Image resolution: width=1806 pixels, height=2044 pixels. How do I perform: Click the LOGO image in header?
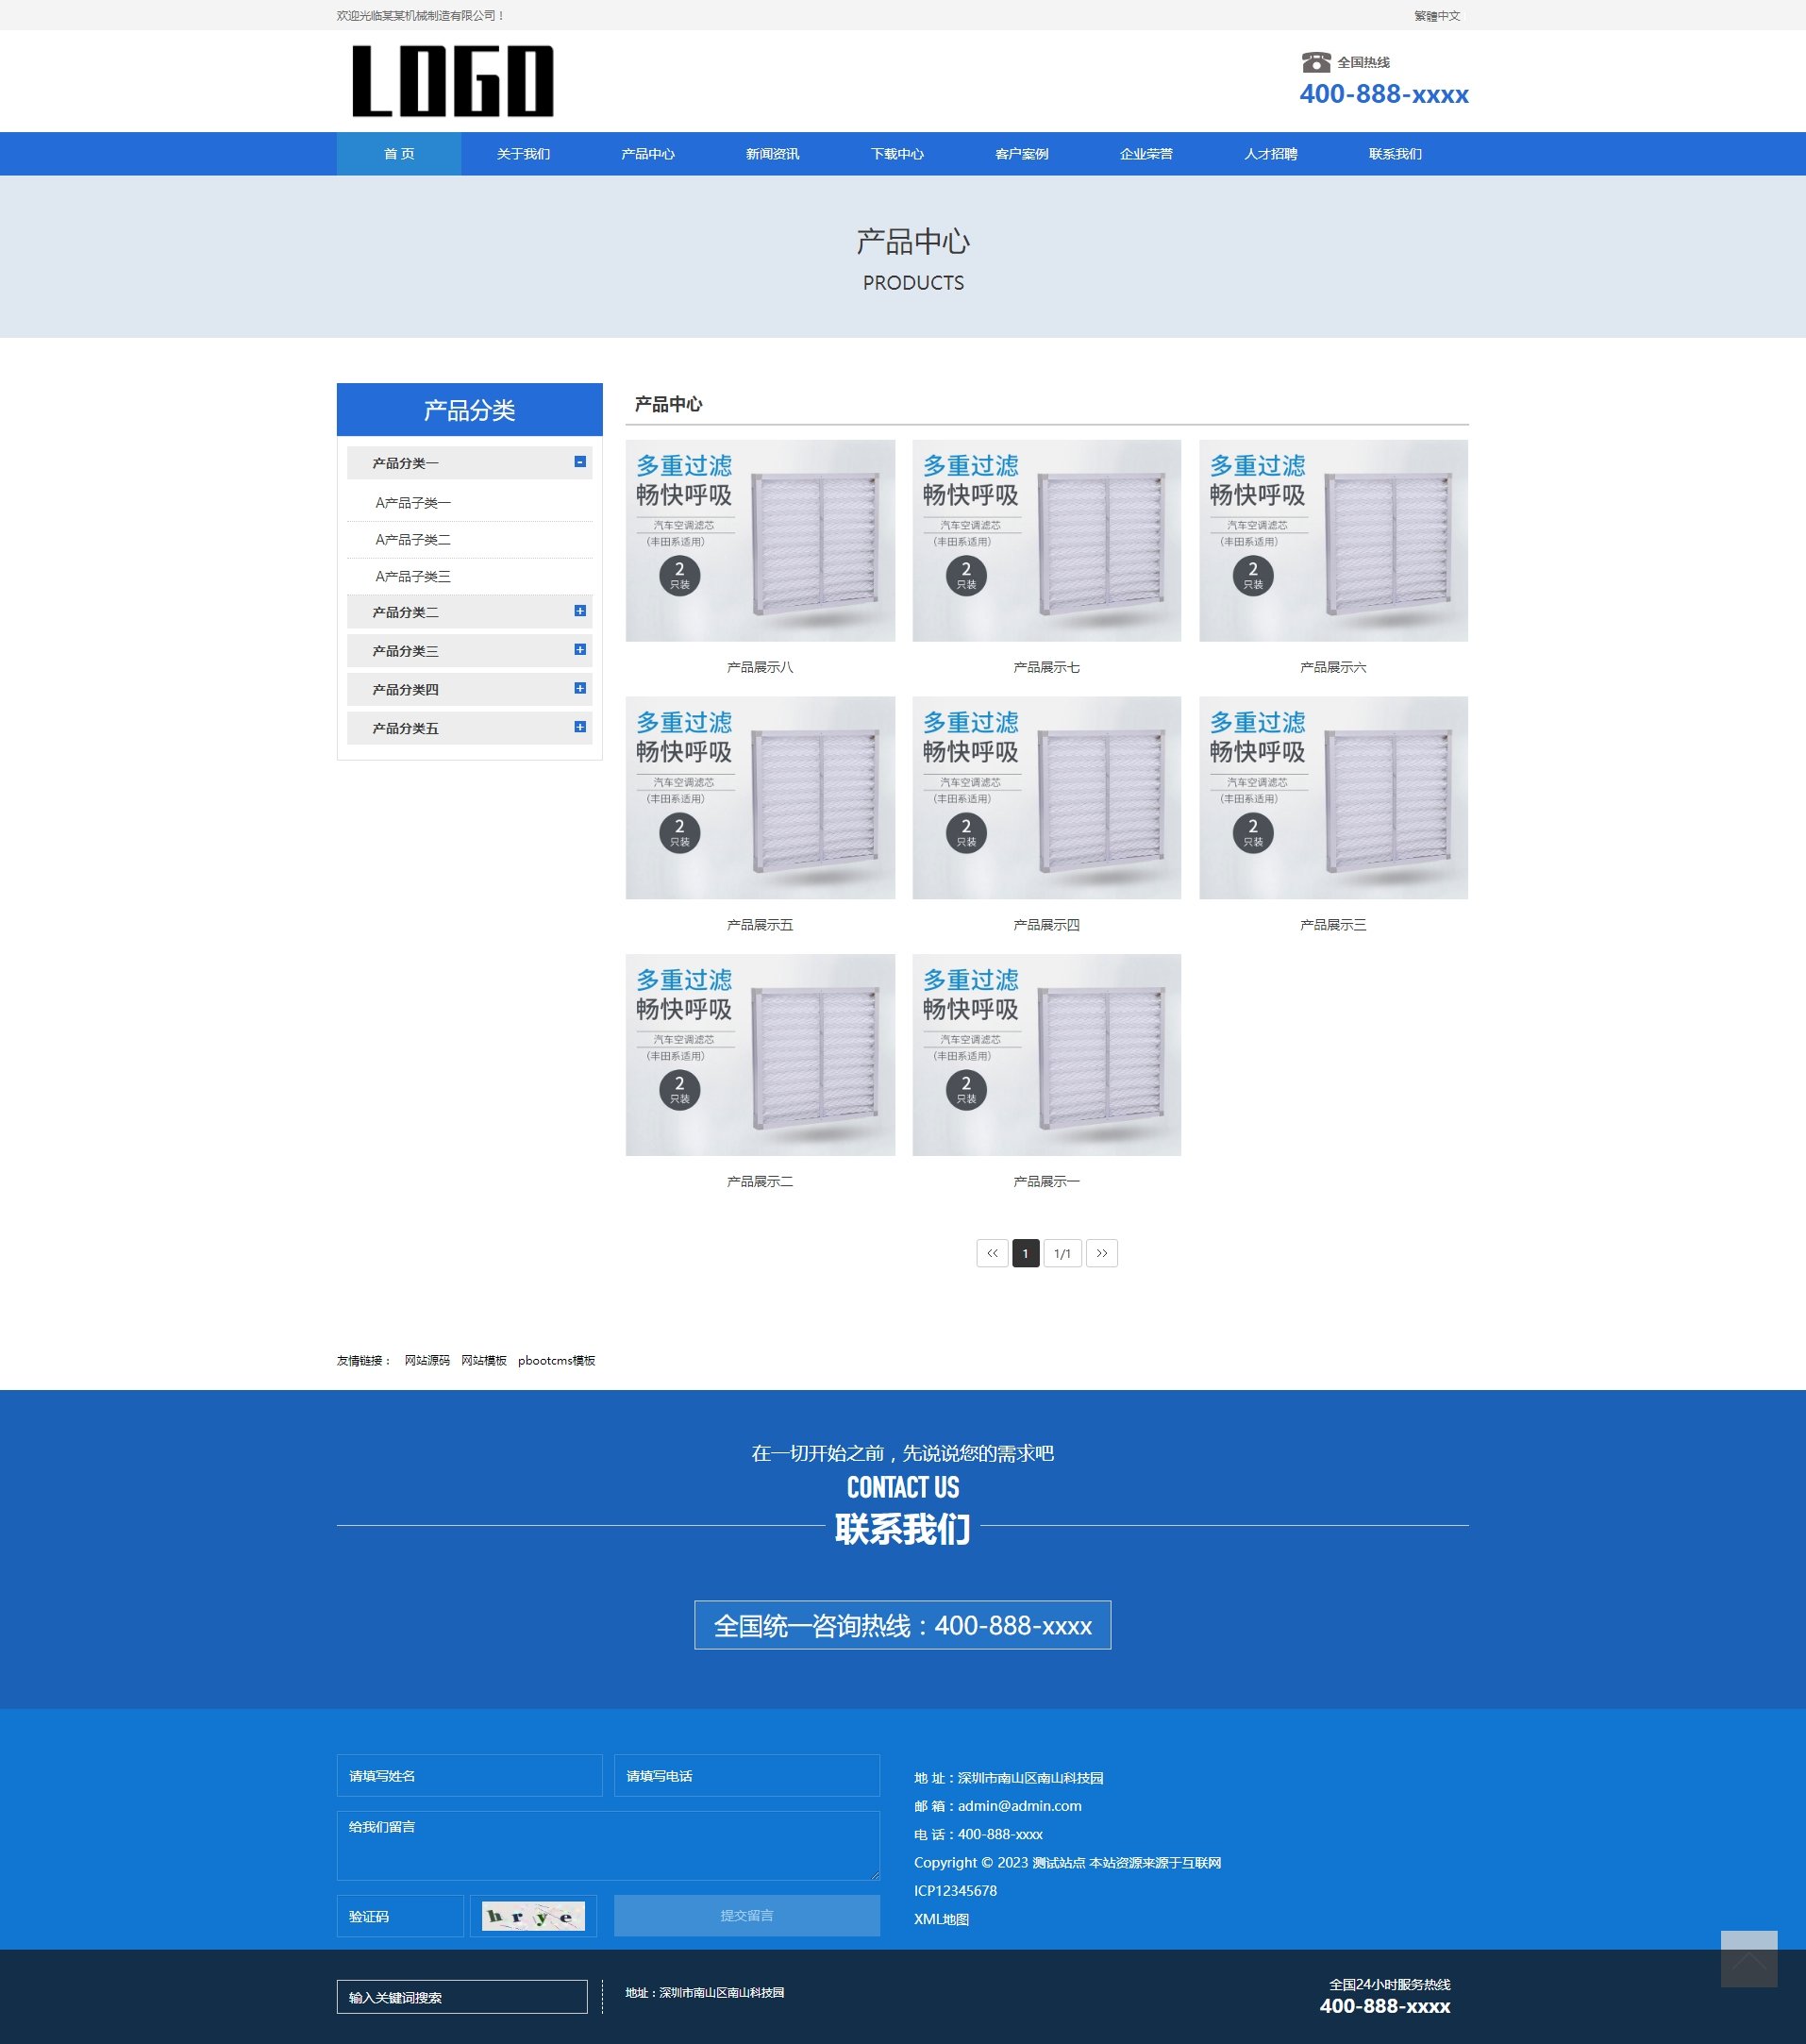(453, 81)
